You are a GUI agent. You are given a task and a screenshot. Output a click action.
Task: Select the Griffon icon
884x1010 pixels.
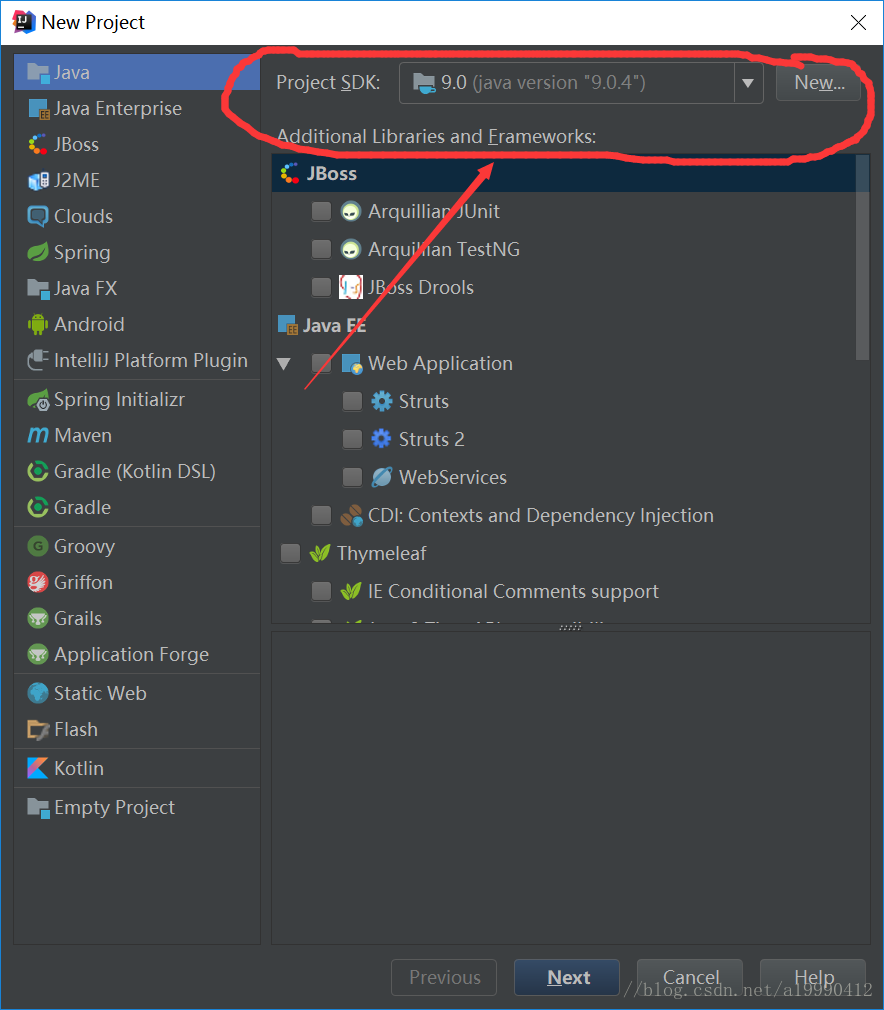[38, 582]
